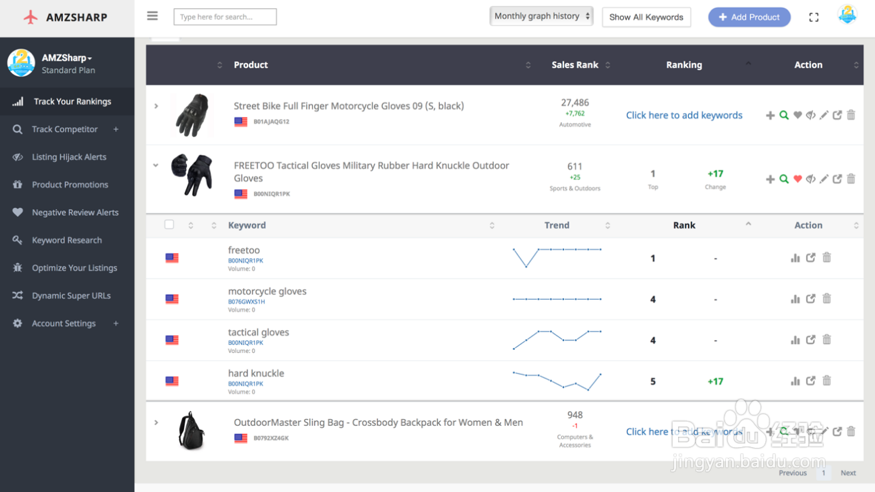Delete the hard knuckle keyword
The width and height of the screenshot is (875, 492).
point(827,381)
